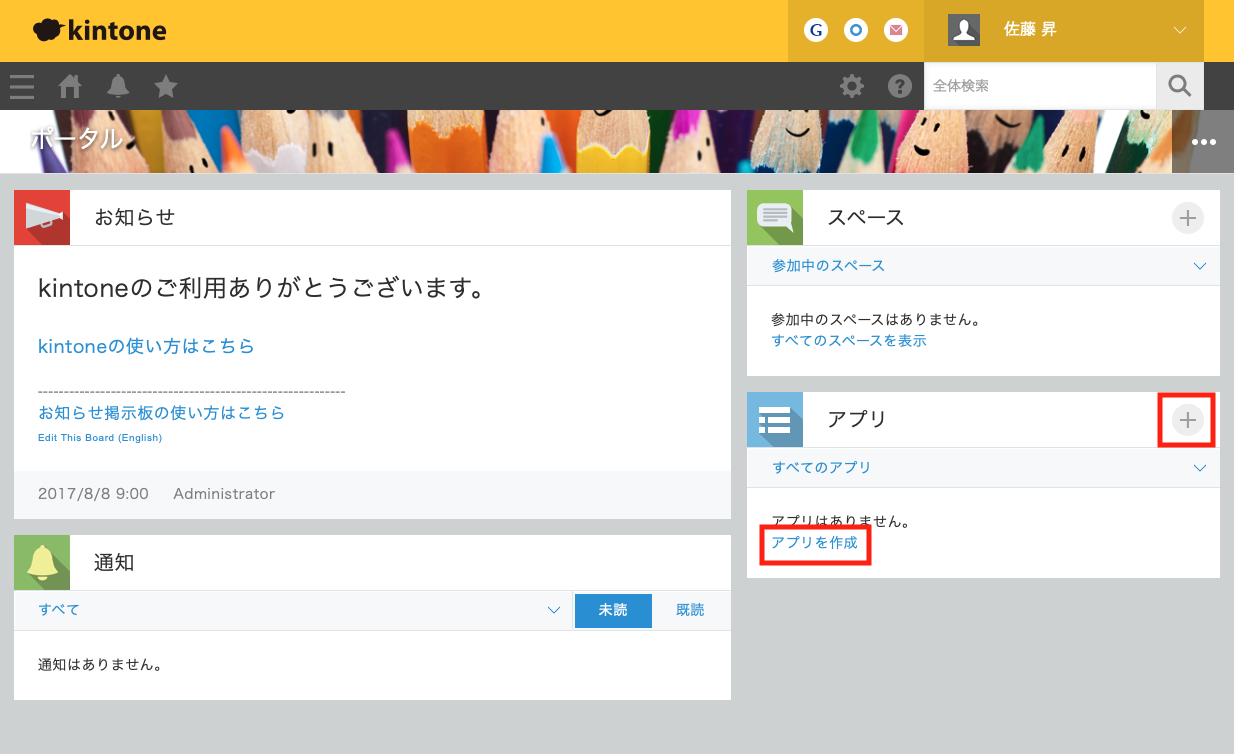This screenshot has height=754, width=1234.
Task: Create an app with plus button
Action: [x=1187, y=420]
